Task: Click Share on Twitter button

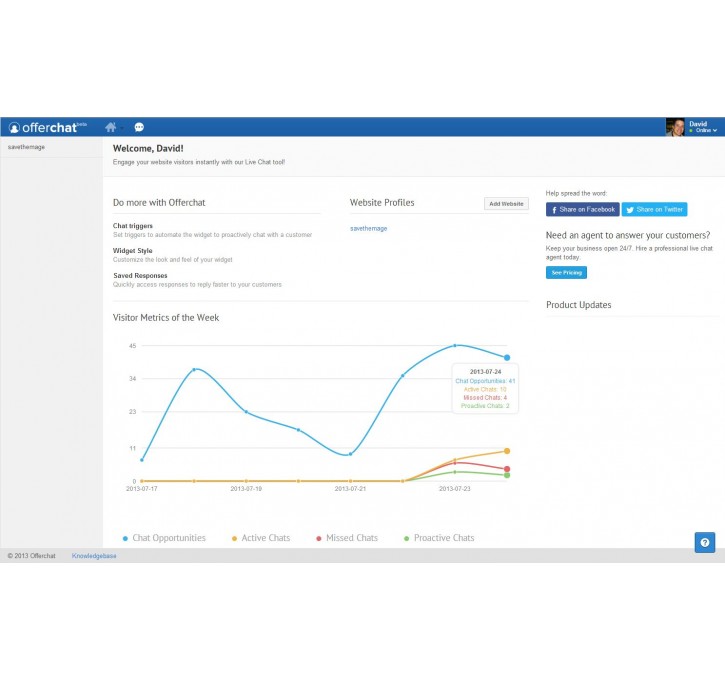Action: [654, 209]
